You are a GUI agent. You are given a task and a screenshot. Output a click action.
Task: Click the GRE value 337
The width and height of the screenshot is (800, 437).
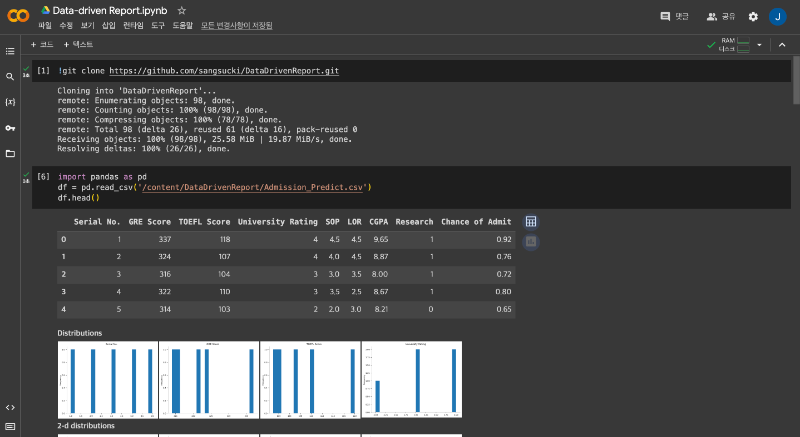tap(164, 239)
